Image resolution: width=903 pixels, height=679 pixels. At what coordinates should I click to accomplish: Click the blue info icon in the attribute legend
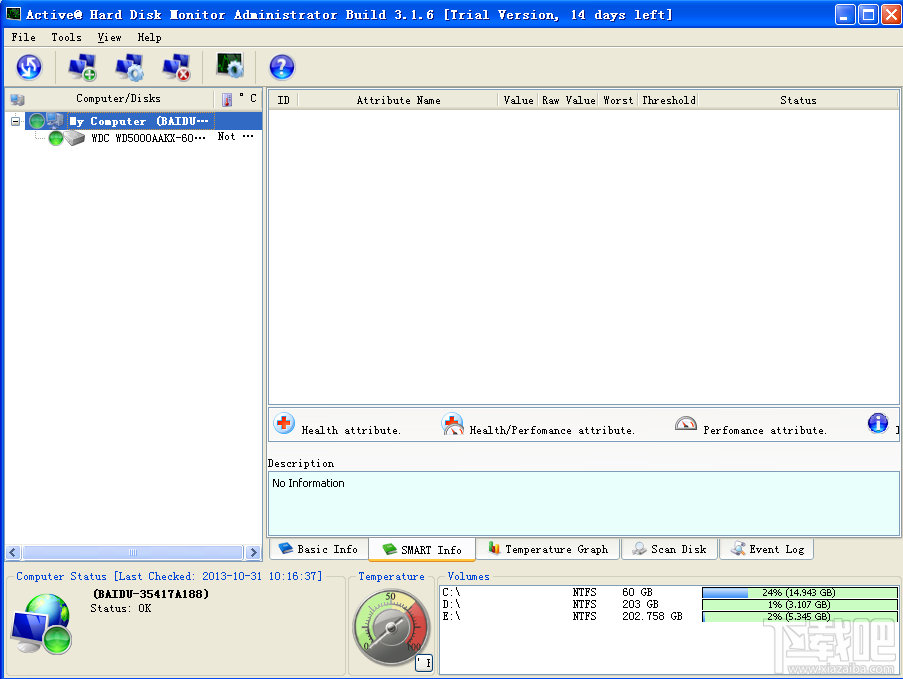click(x=877, y=424)
